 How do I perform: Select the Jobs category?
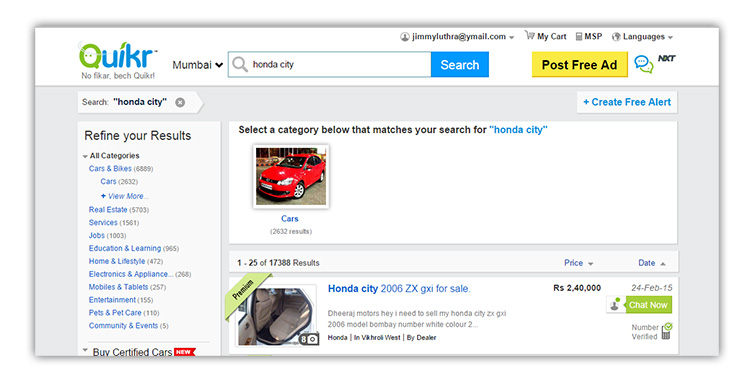coord(97,236)
